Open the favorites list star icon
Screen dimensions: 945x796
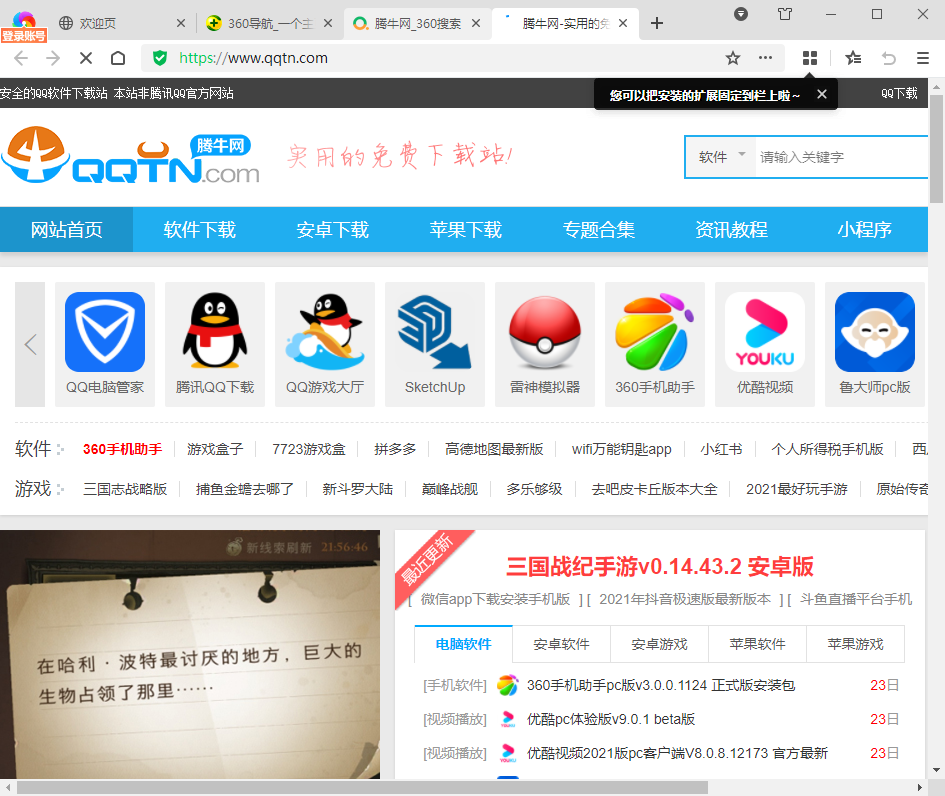[x=853, y=58]
